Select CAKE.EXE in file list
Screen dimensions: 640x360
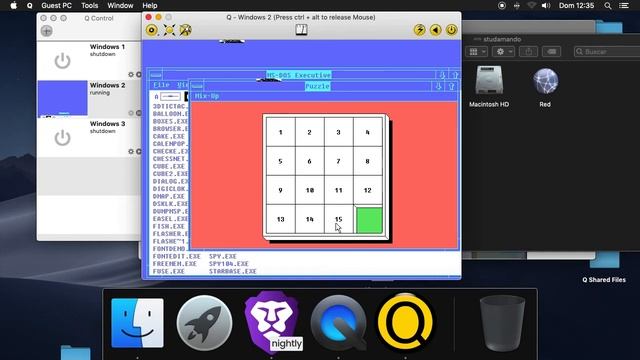tap(169, 136)
